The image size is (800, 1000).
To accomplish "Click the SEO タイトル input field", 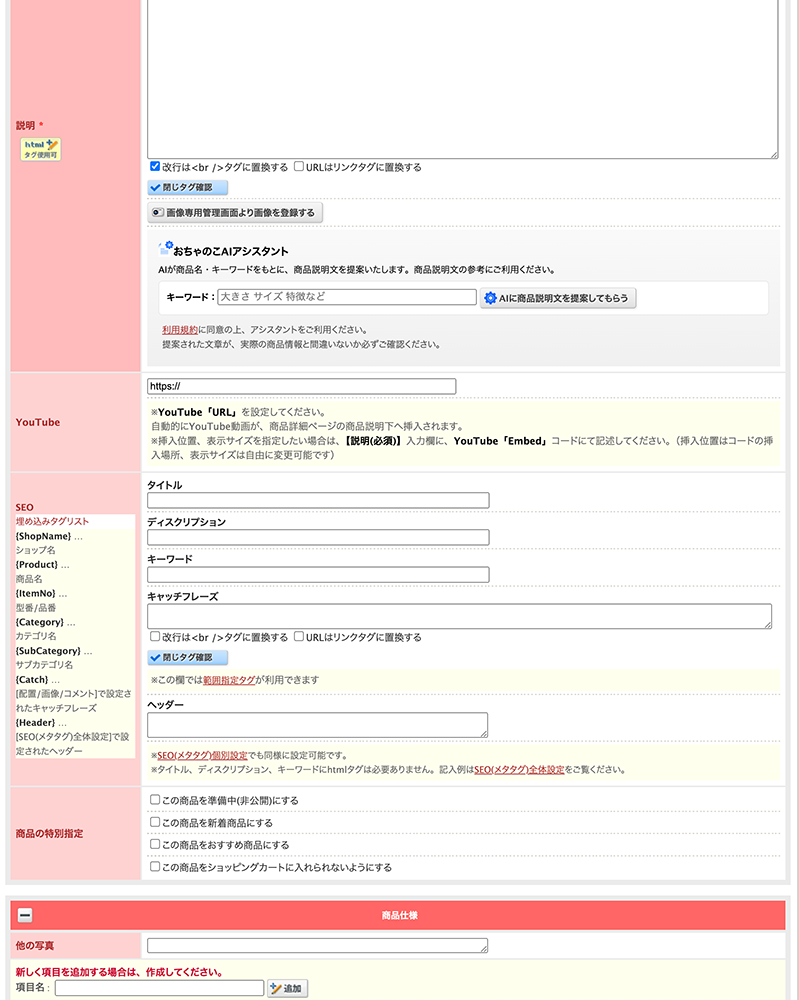I will coord(318,501).
